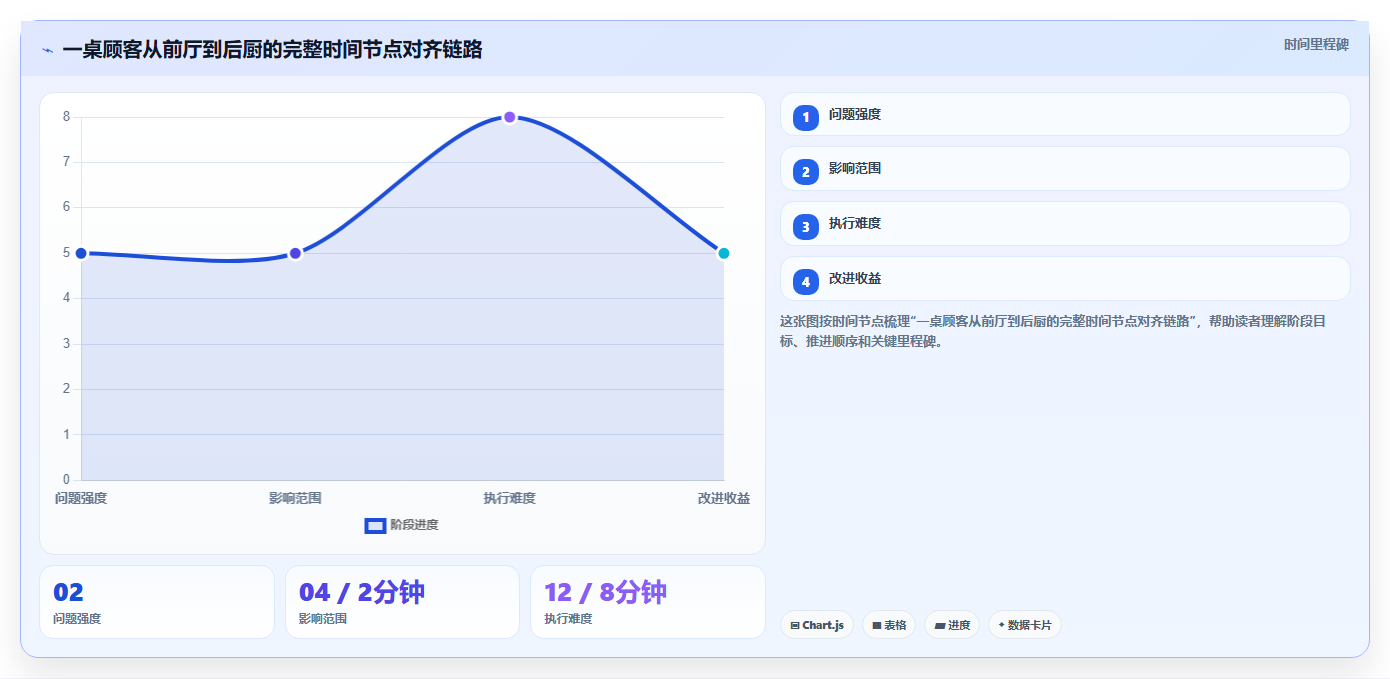Click the 执行难度 x-axis label

tap(509, 498)
